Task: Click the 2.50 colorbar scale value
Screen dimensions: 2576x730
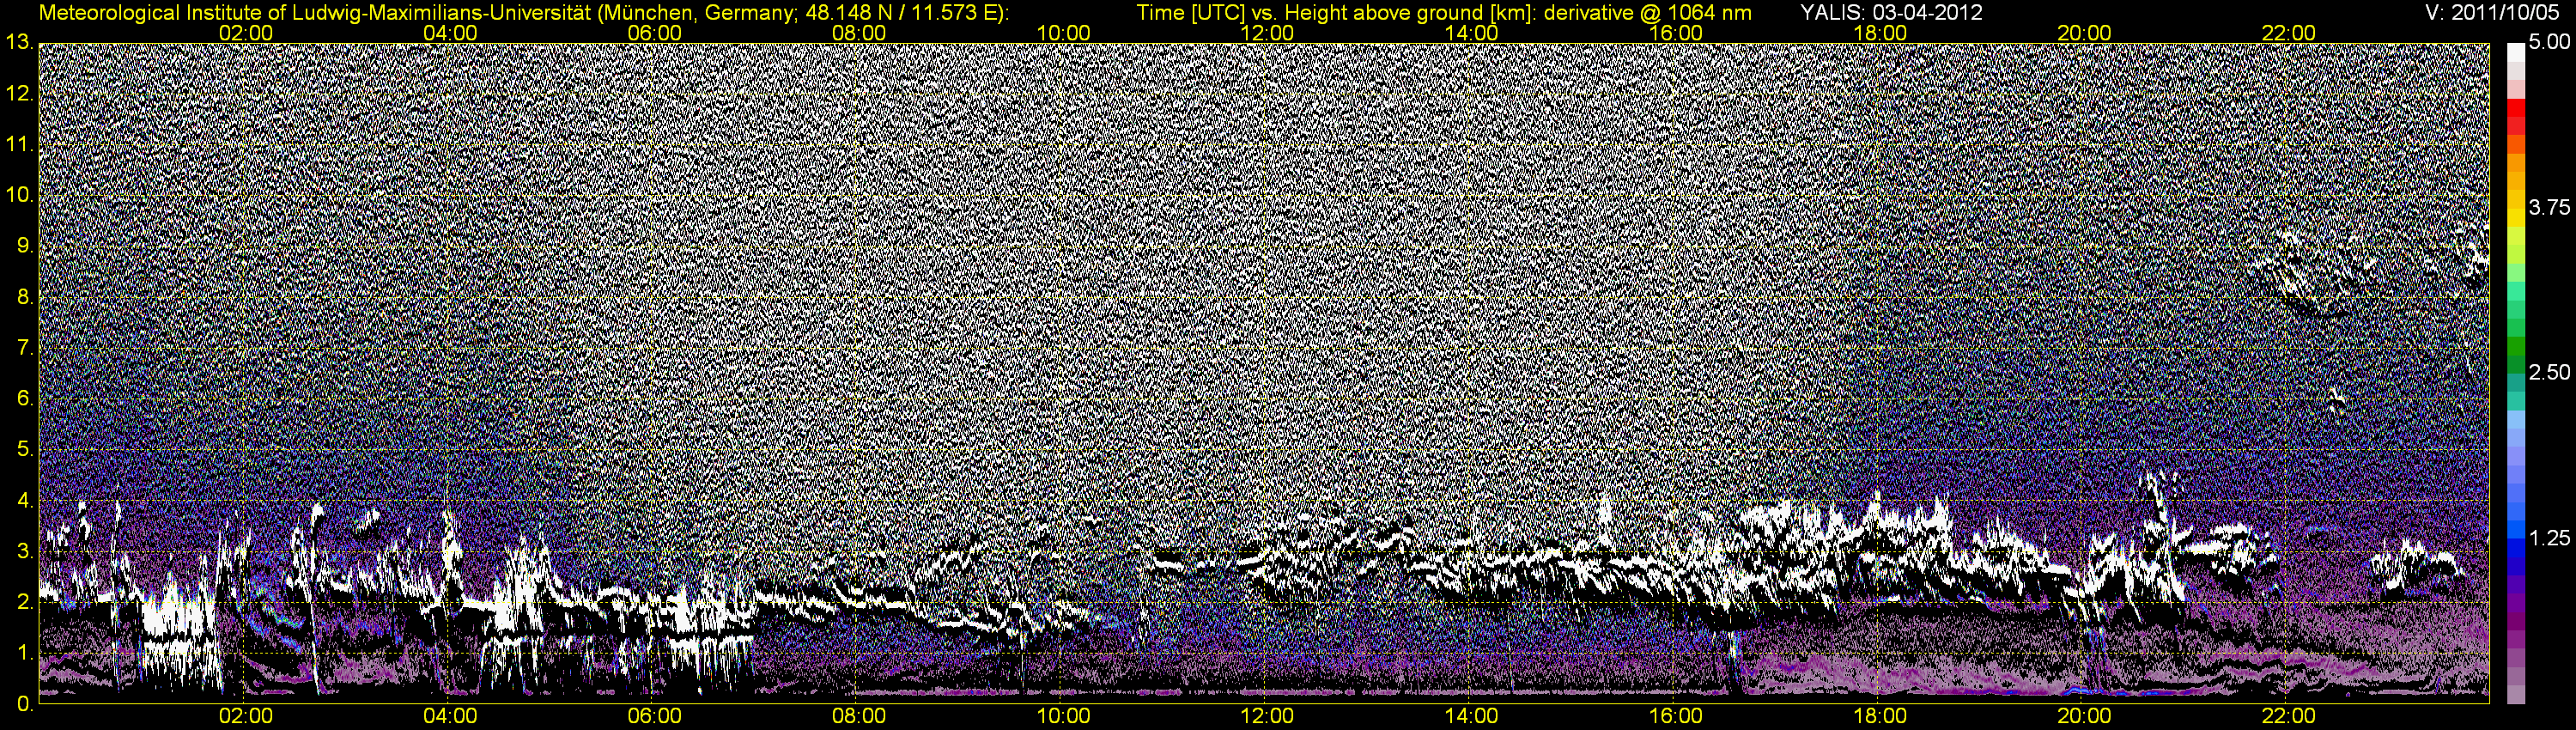Action: click(2549, 372)
